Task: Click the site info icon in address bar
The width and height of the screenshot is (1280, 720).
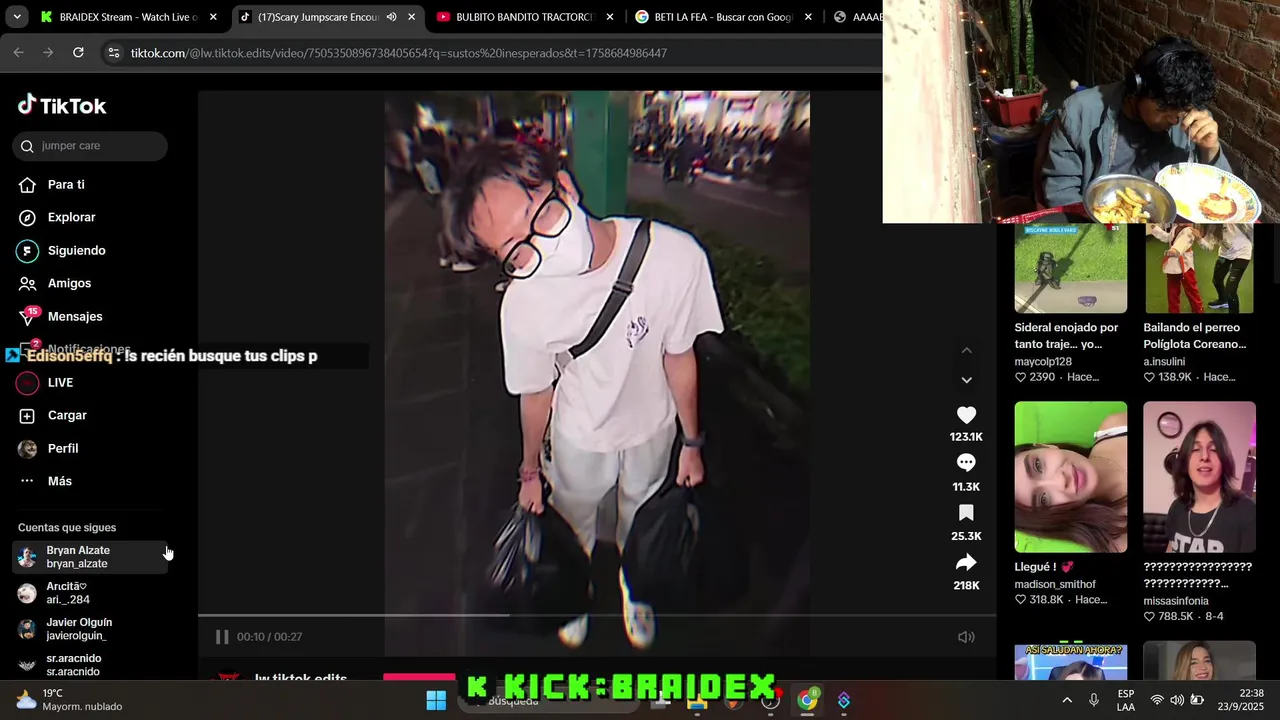Action: (114, 53)
